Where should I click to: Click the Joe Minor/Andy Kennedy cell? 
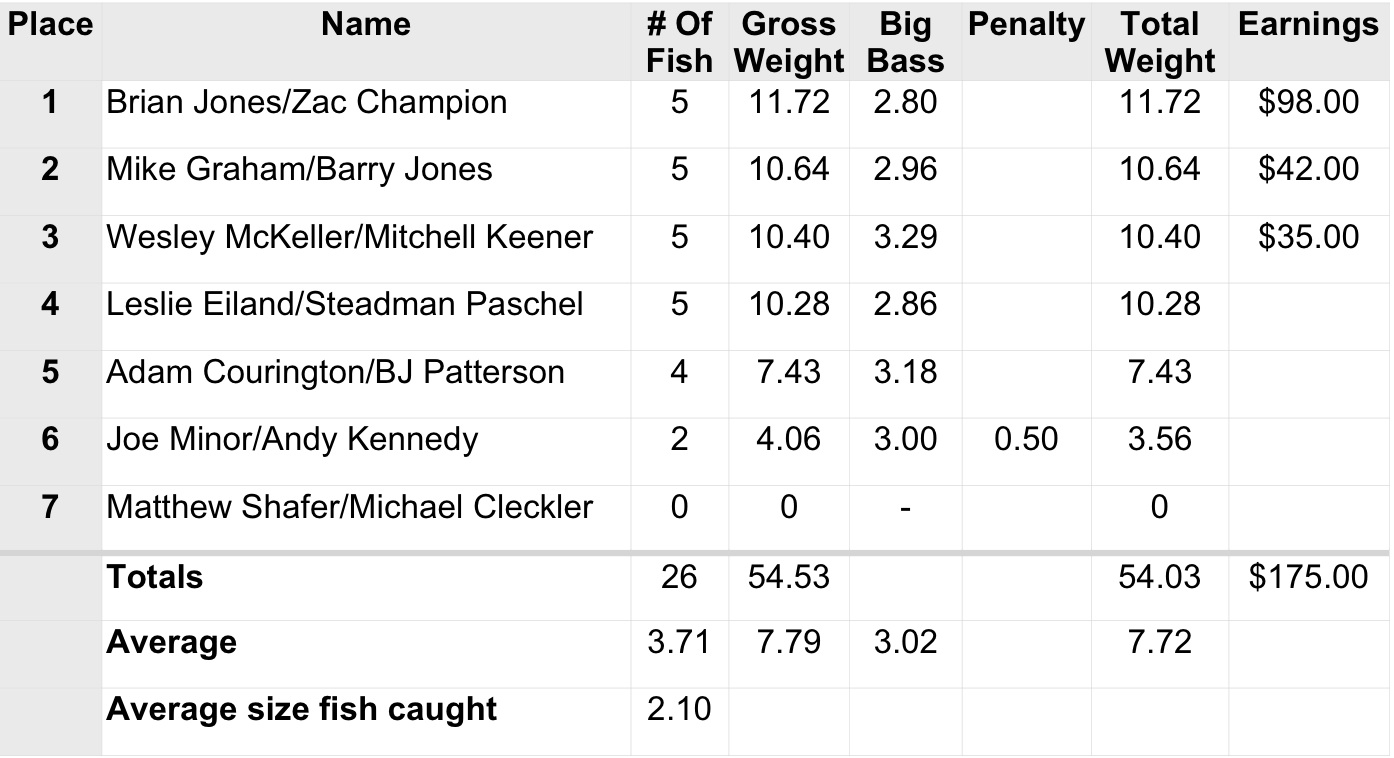tap(292, 439)
